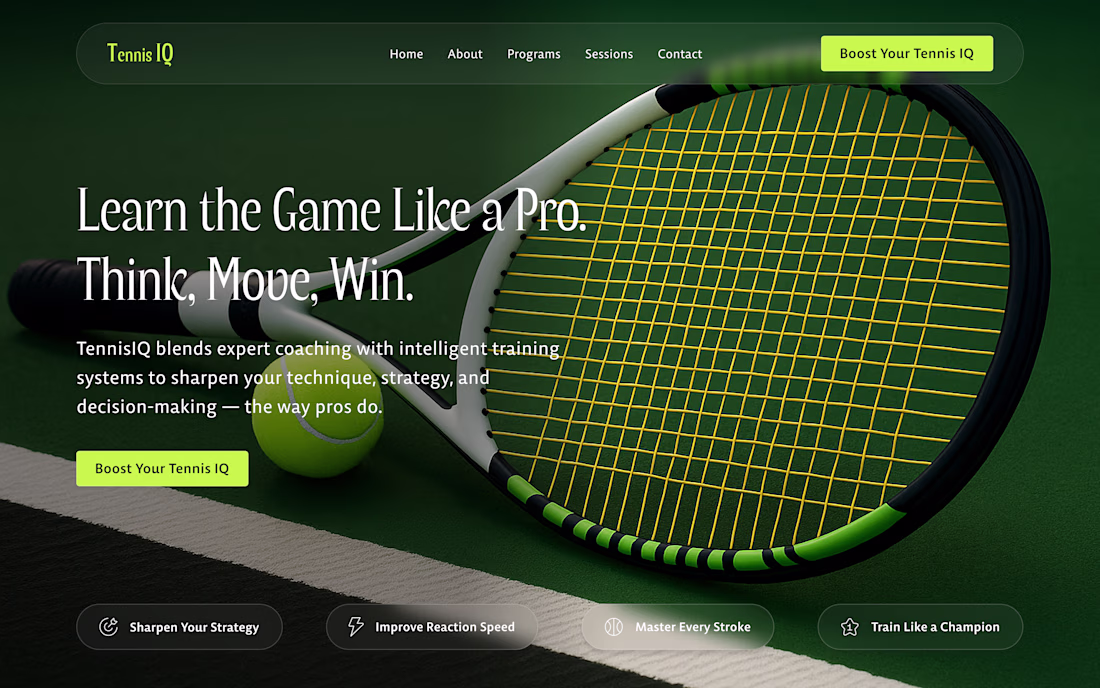This screenshot has height=688, width=1100.
Task: Select the Improve Reaction Speed label
Action: point(445,627)
